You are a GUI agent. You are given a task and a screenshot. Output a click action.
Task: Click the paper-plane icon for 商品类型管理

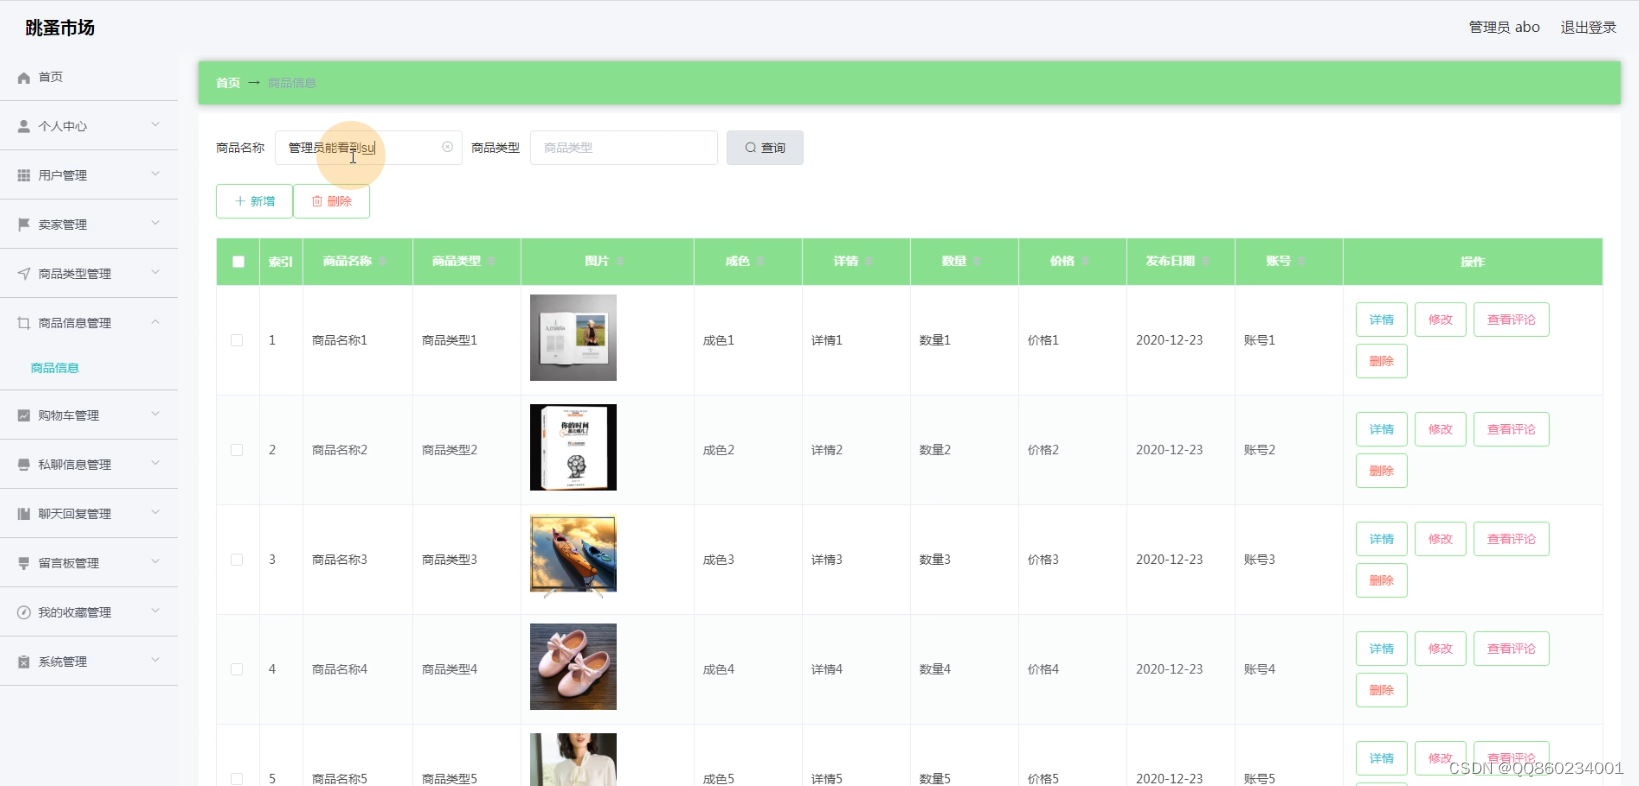[x=24, y=274]
